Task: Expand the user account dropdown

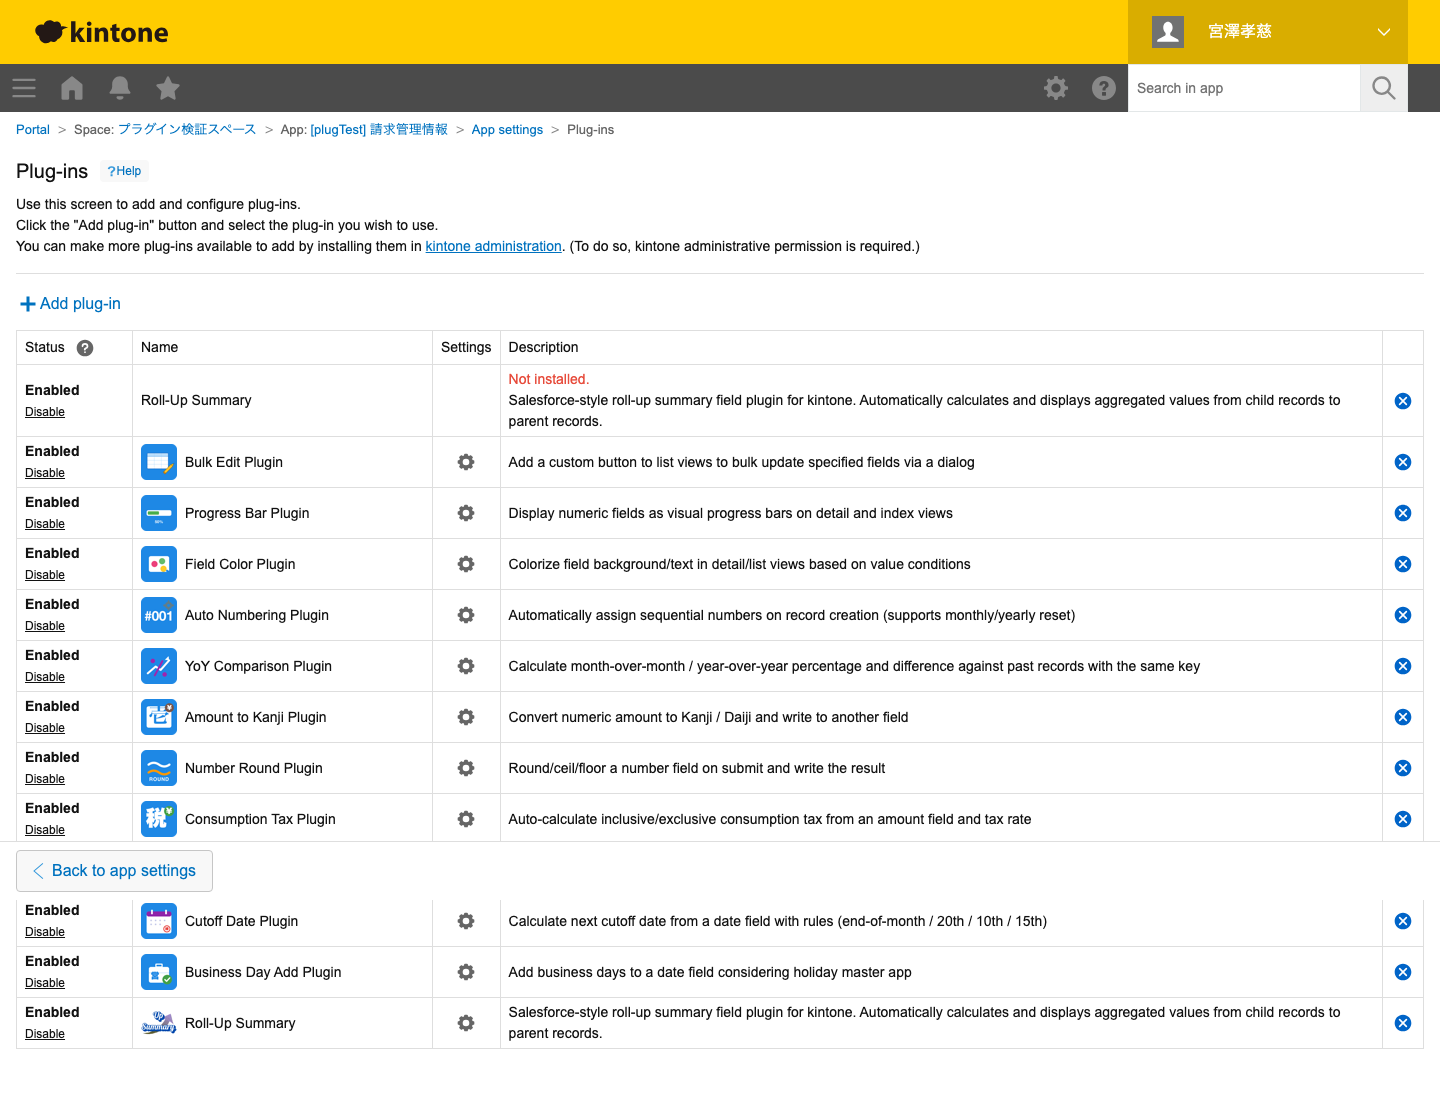Action: (x=1384, y=32)
